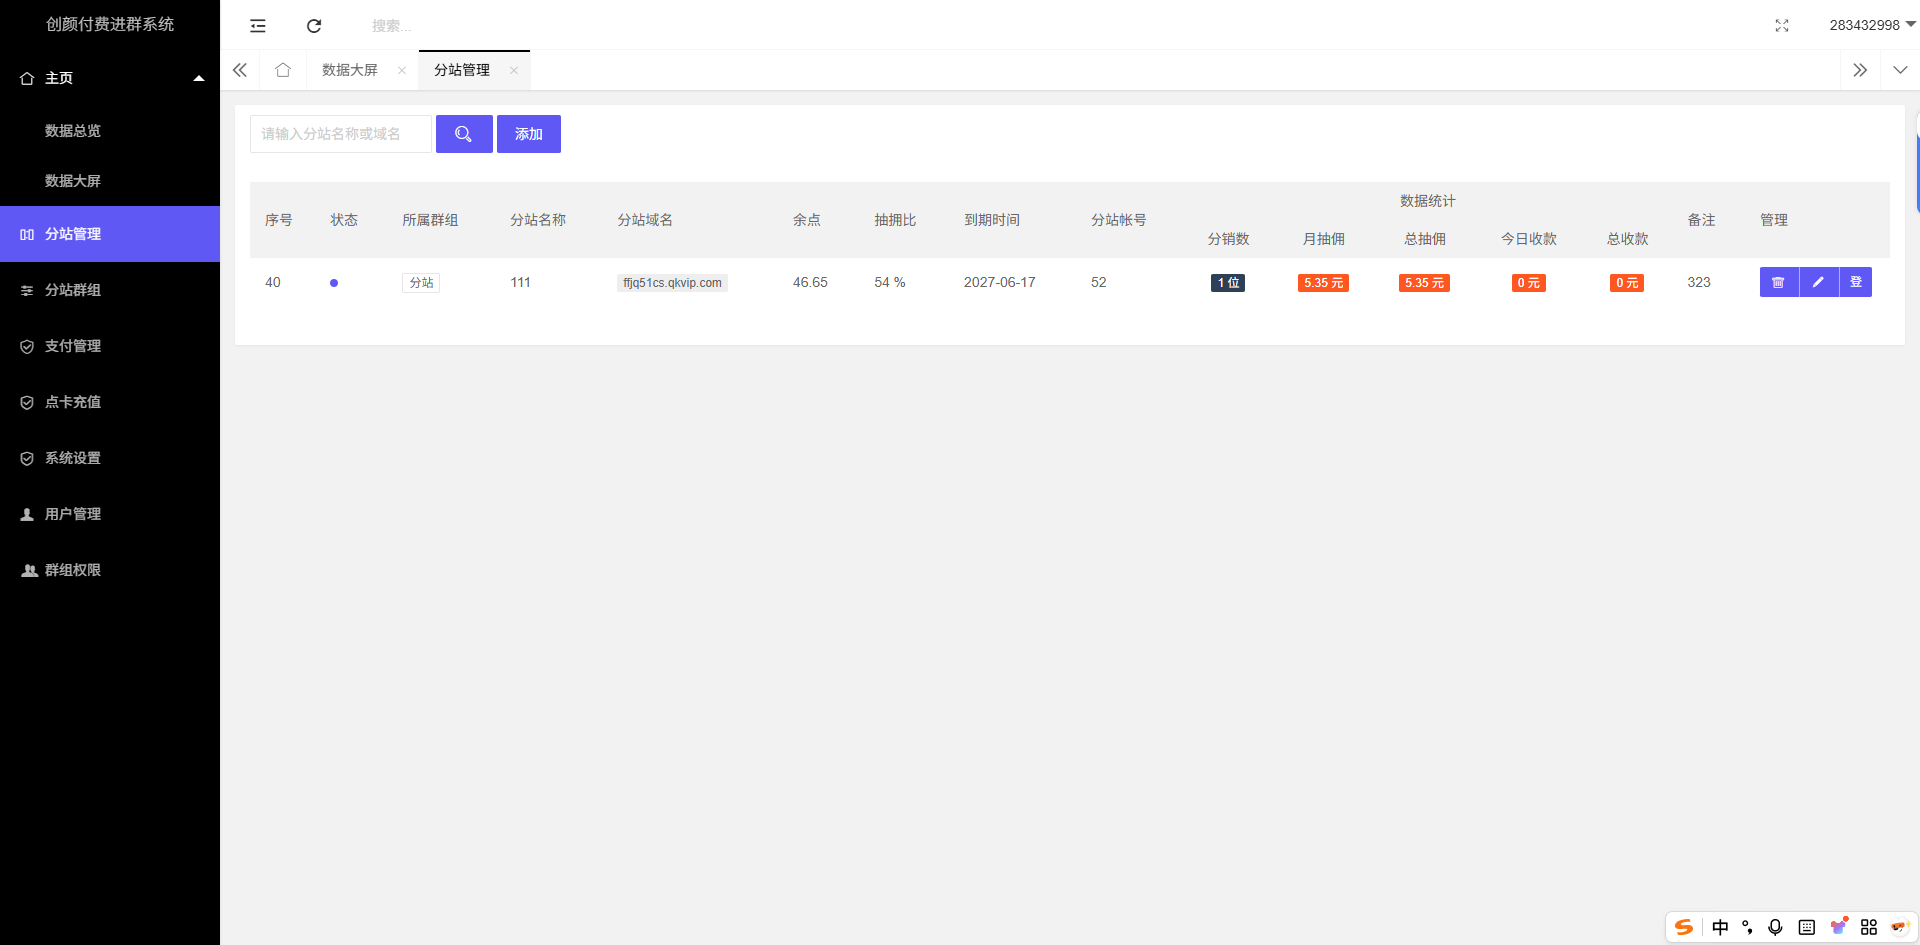This screenshot has width=1920, height=945.
Task: Click the 登 login button in row
Action: [x=1856, y=283]
